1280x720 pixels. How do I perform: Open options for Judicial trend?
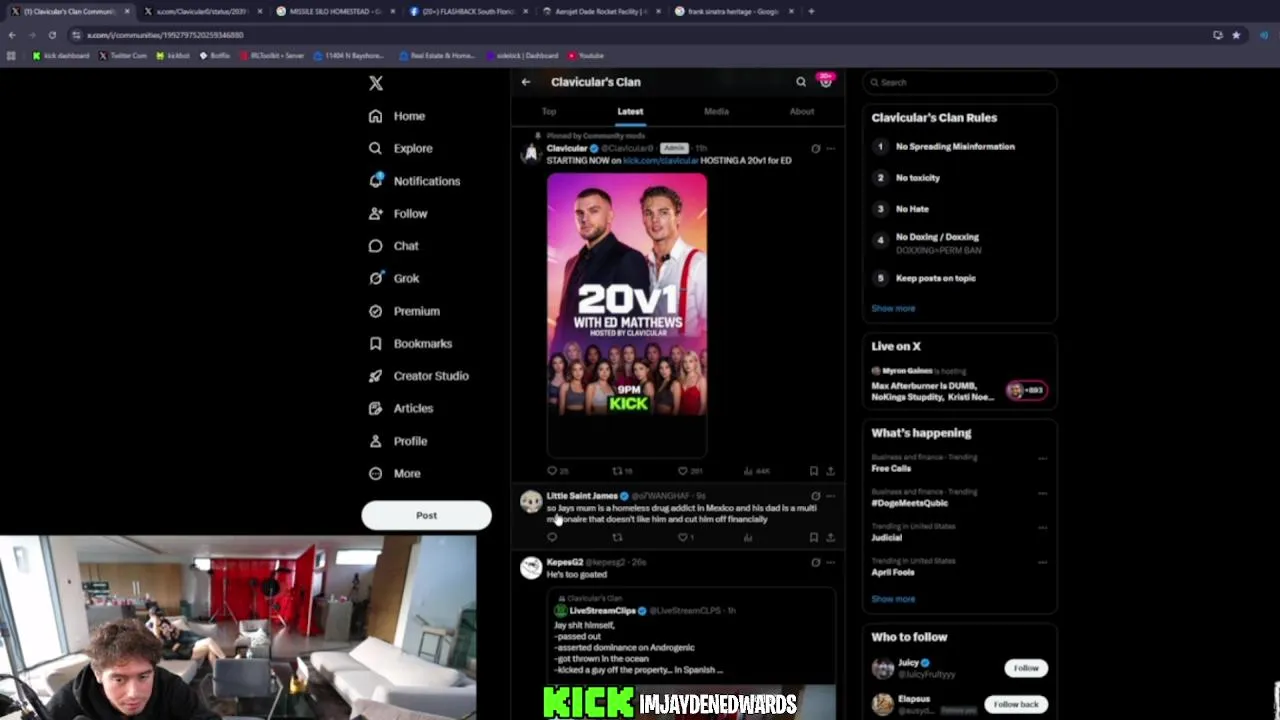(1042, 528)
